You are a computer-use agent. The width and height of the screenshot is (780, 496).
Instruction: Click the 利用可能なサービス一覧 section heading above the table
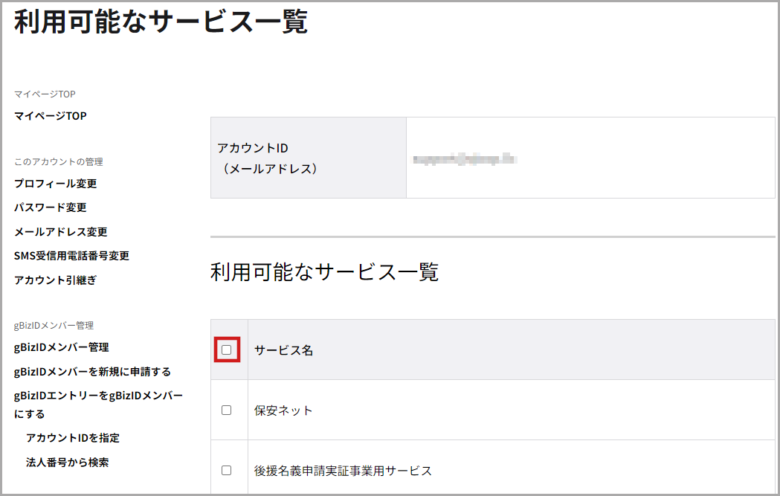point(324,272)
